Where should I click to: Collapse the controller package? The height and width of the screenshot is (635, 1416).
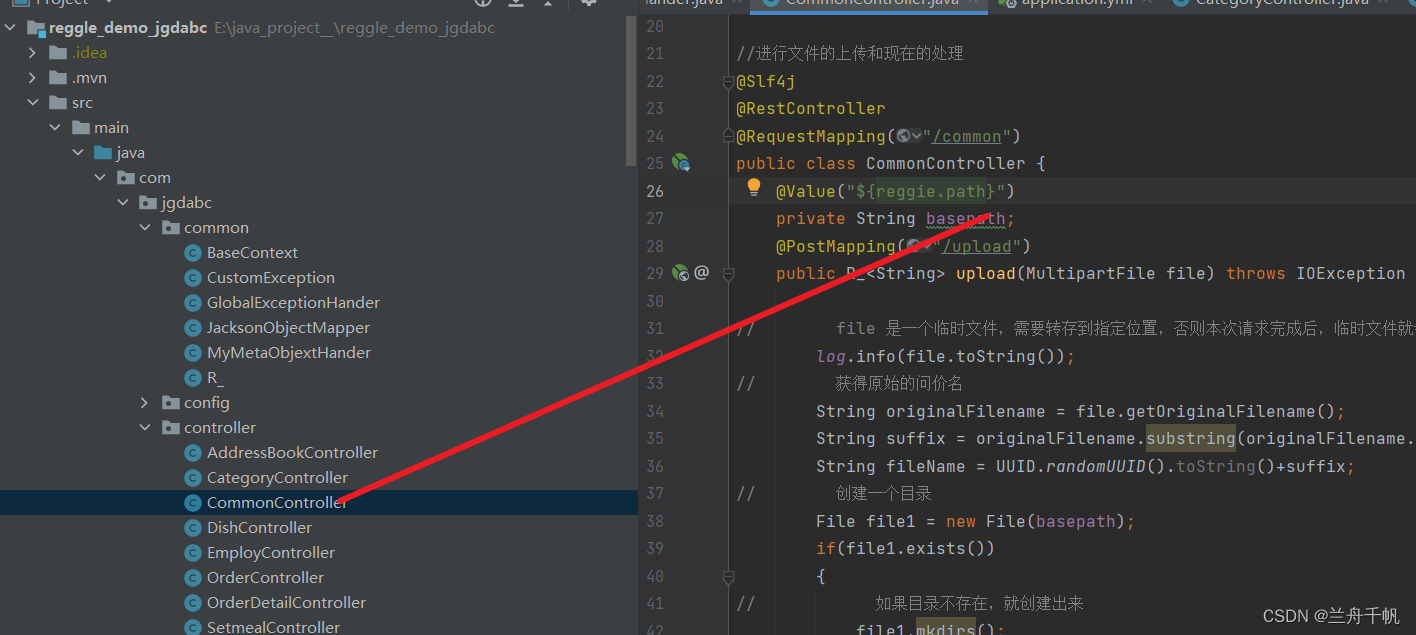point(145,428)
